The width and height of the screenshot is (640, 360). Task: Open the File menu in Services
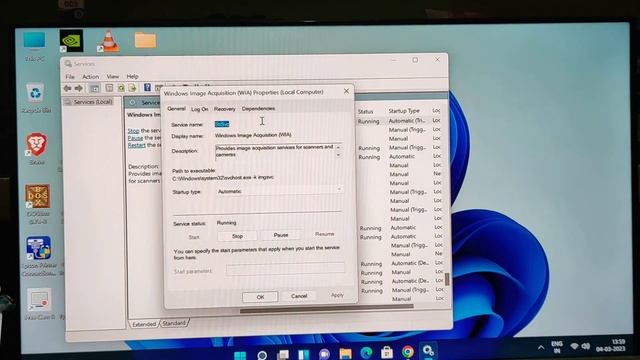click(x=70, y=76)
